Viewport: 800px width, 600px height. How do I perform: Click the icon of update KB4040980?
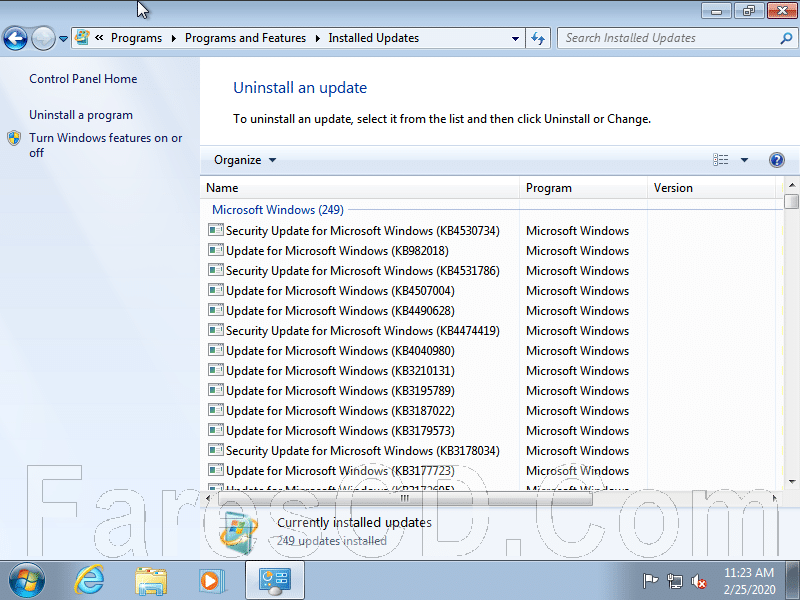point(216,349)
